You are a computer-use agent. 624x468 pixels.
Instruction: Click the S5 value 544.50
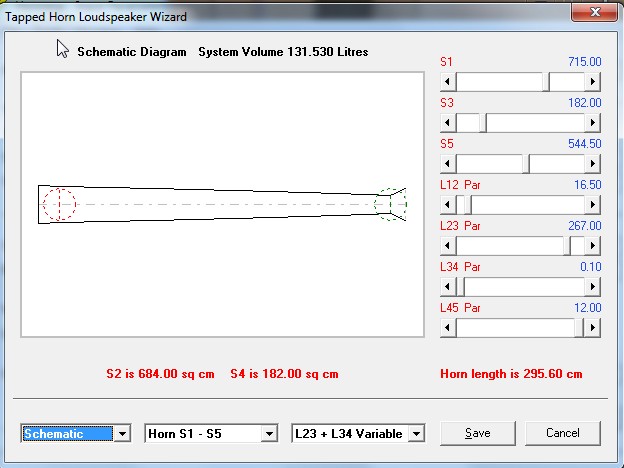pyautogui.click(x=585, y=144)
